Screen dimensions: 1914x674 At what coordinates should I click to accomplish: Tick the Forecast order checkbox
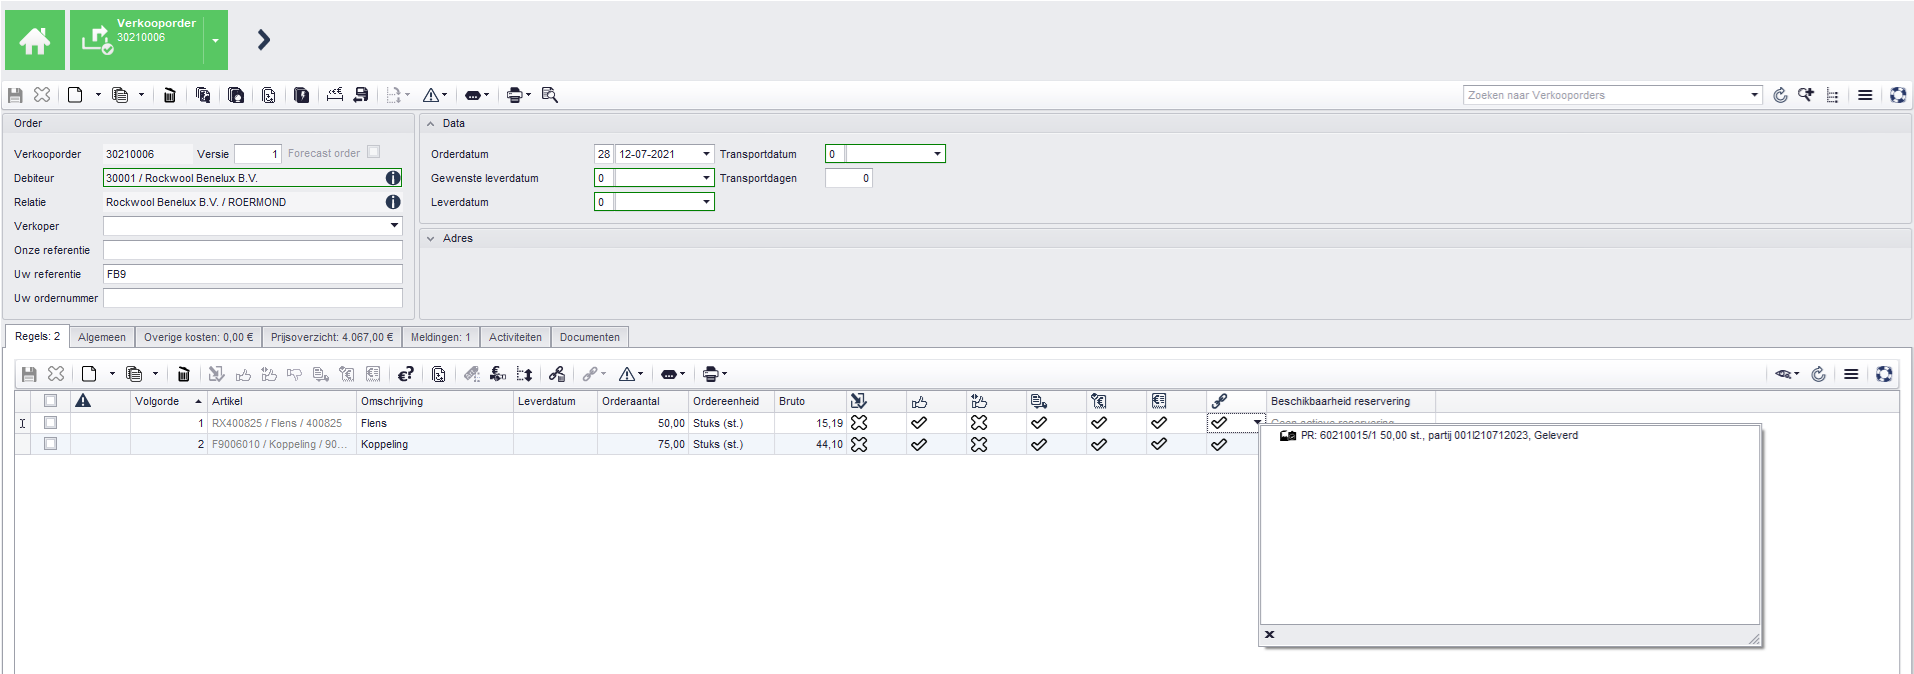click(x=373, y=152)
